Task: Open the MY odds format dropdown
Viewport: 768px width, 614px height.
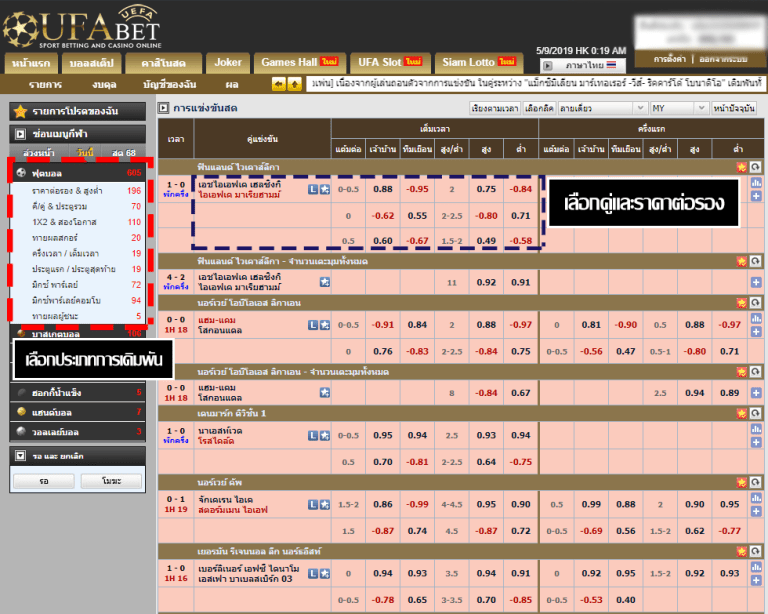Action: tap(679, 108)
